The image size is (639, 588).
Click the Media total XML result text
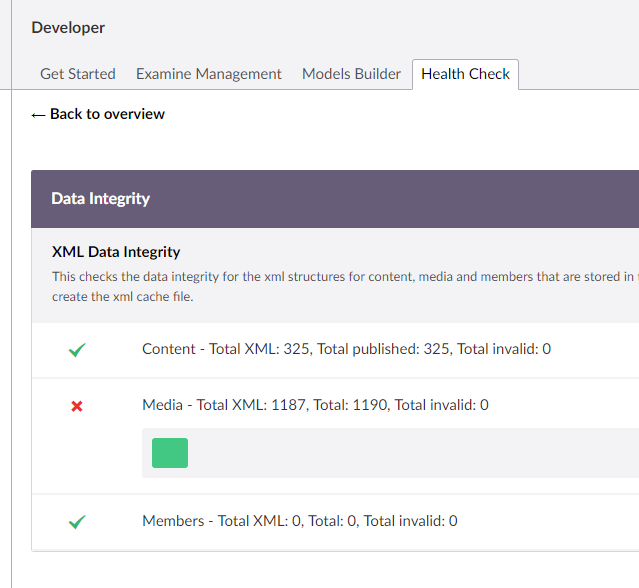[315, 405]
